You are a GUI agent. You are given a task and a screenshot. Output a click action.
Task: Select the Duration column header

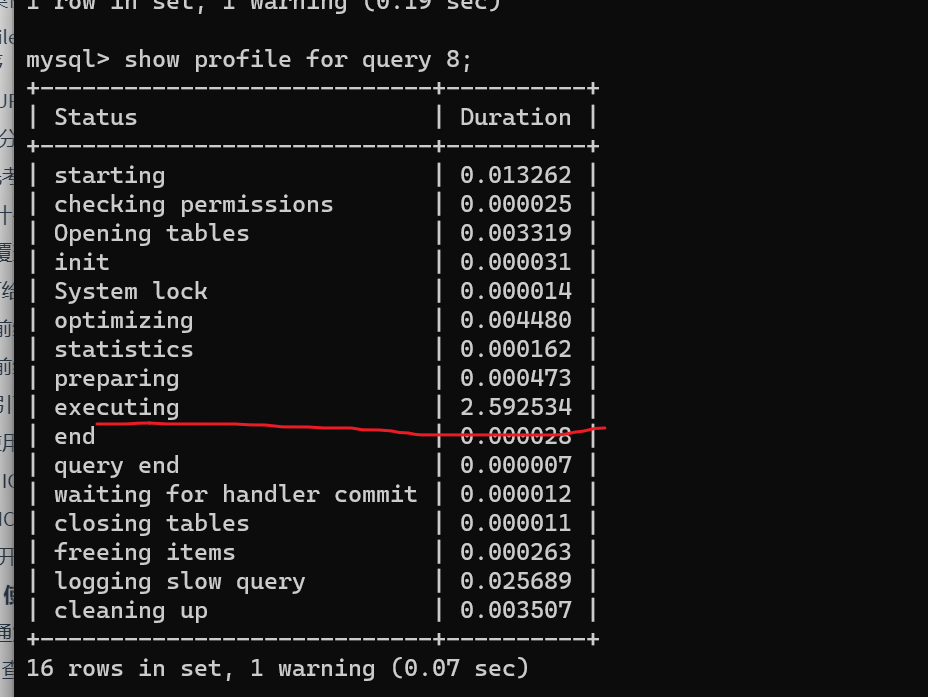click(x=515, y=118)
